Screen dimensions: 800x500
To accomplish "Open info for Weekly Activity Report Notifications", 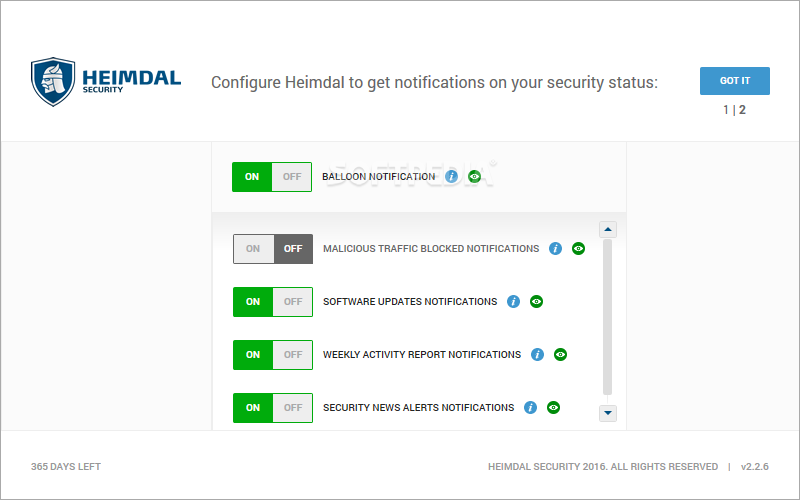I will point(537,354).
